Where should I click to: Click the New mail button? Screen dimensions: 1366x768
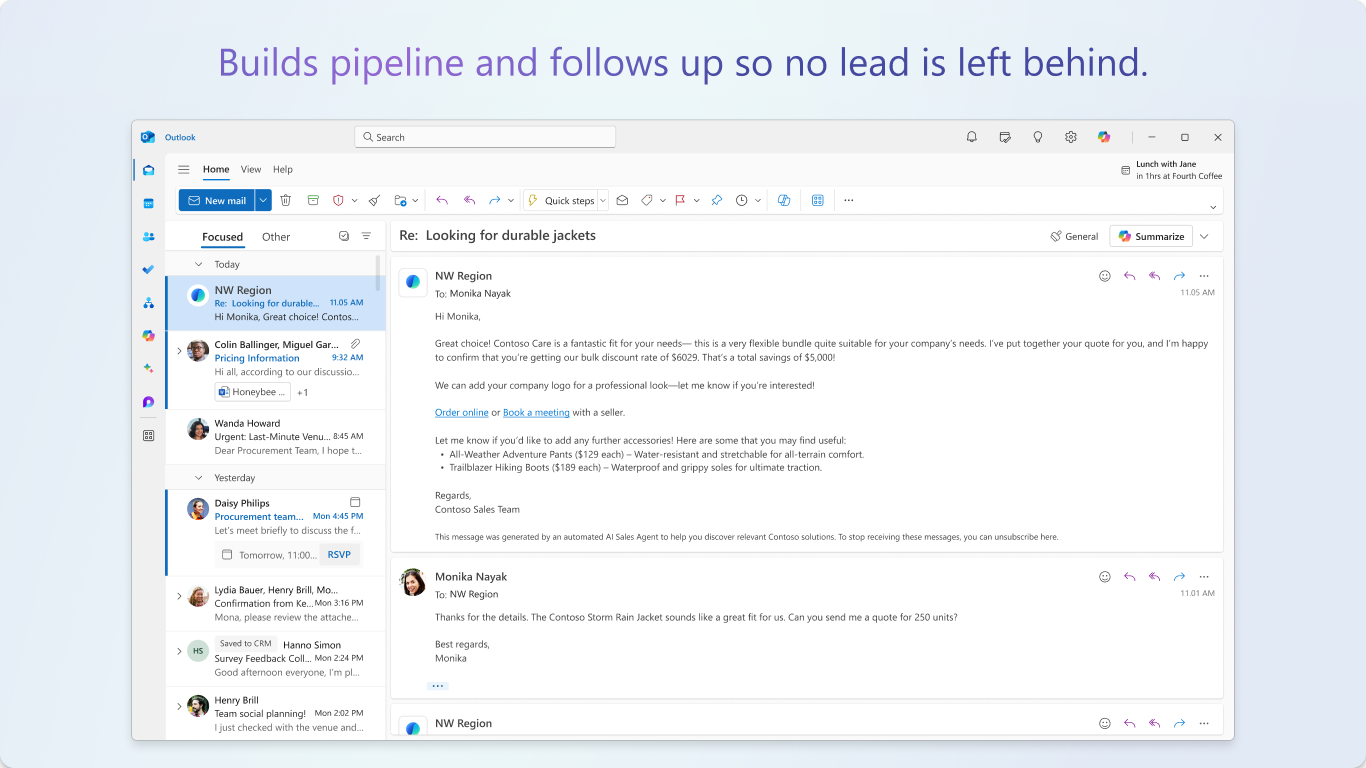click(217, 200)
